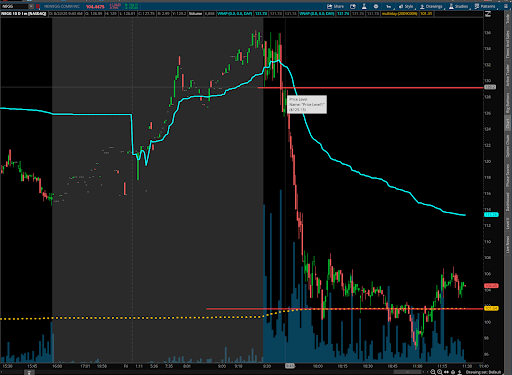This screenshot has width=512, height=375.
Task: Open the Patterns menu
Action: (x=485, y=6)
